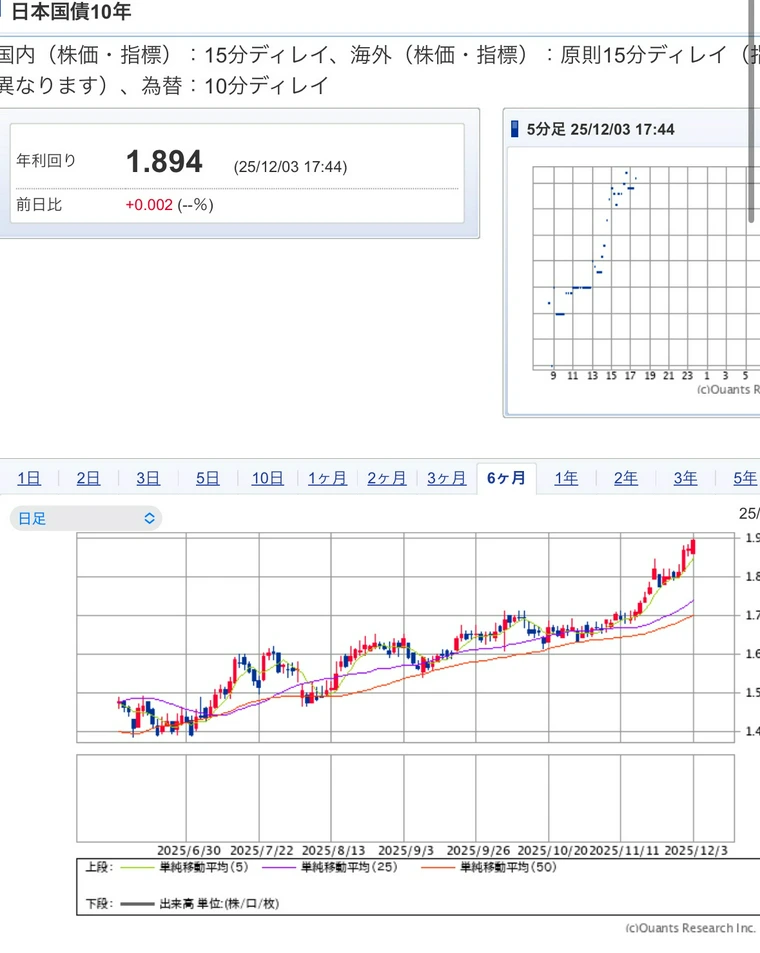Open the 日足 candle interval dropdown

[x=85, y=518]
